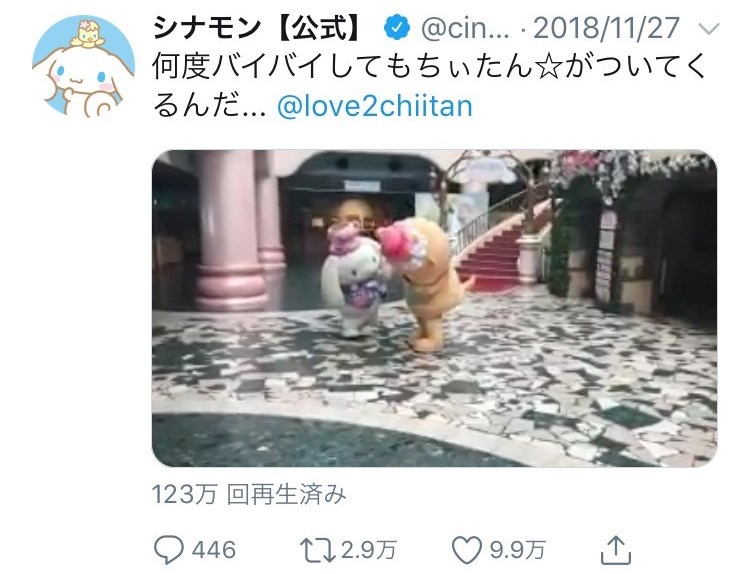Image resolution: width=750 pixels, height=574 pixels.
Task: Play the embedded mascot video
Action: tap(434, 309)
